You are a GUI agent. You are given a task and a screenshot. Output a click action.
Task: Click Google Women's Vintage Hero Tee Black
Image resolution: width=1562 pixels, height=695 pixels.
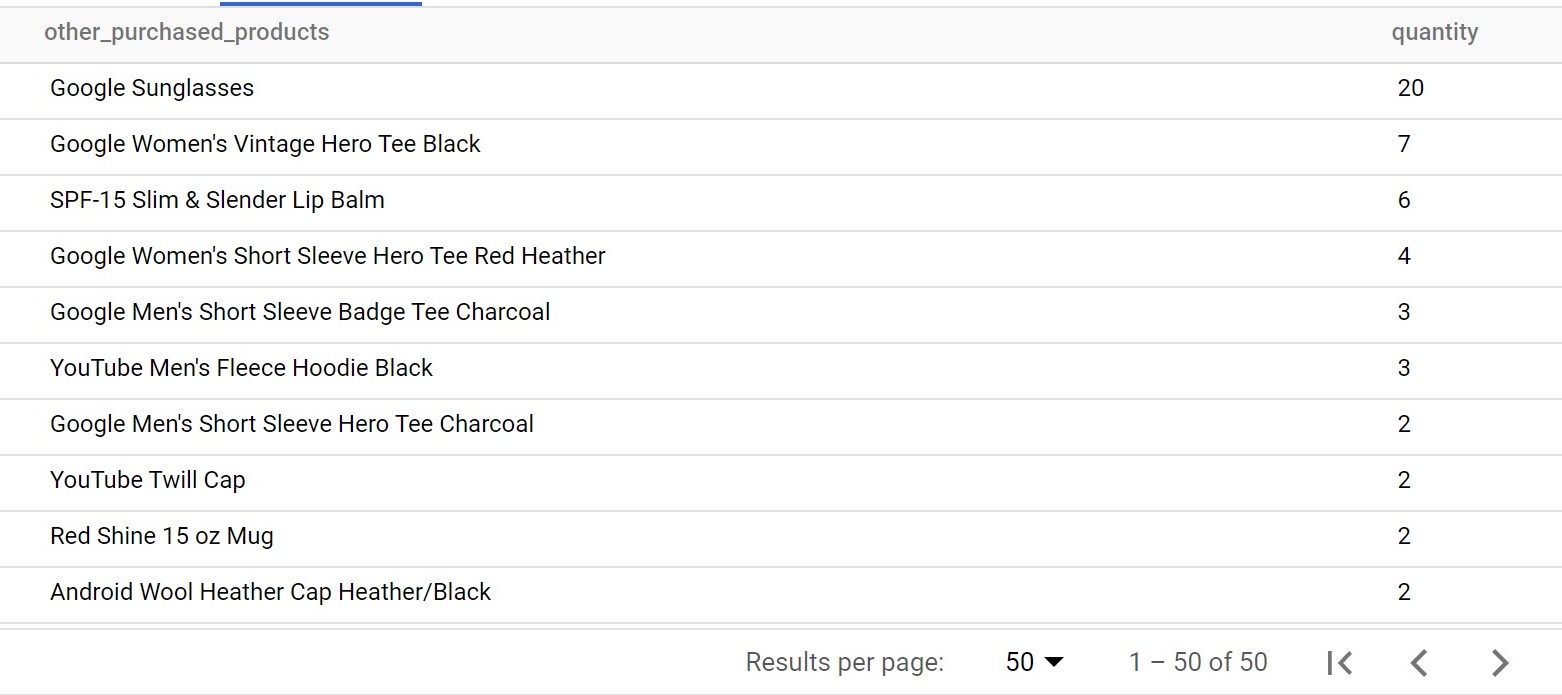tap(265, 144)
